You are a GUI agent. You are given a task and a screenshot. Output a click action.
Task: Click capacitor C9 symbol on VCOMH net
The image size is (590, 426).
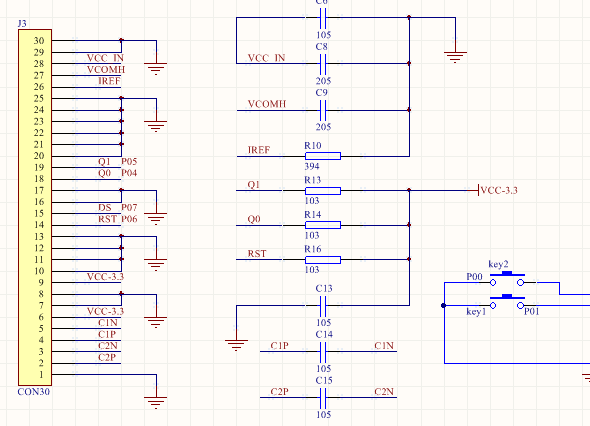[x=323, y=110]
